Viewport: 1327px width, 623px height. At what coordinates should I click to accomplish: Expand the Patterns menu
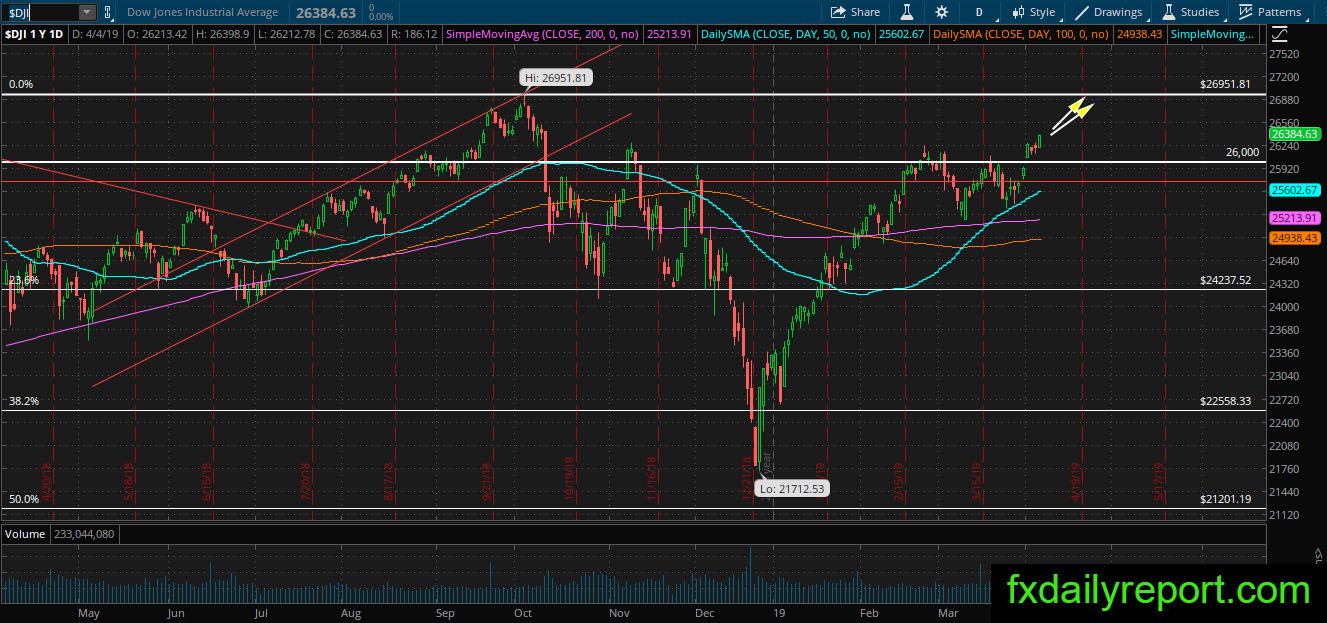(x=1270, y=12)
